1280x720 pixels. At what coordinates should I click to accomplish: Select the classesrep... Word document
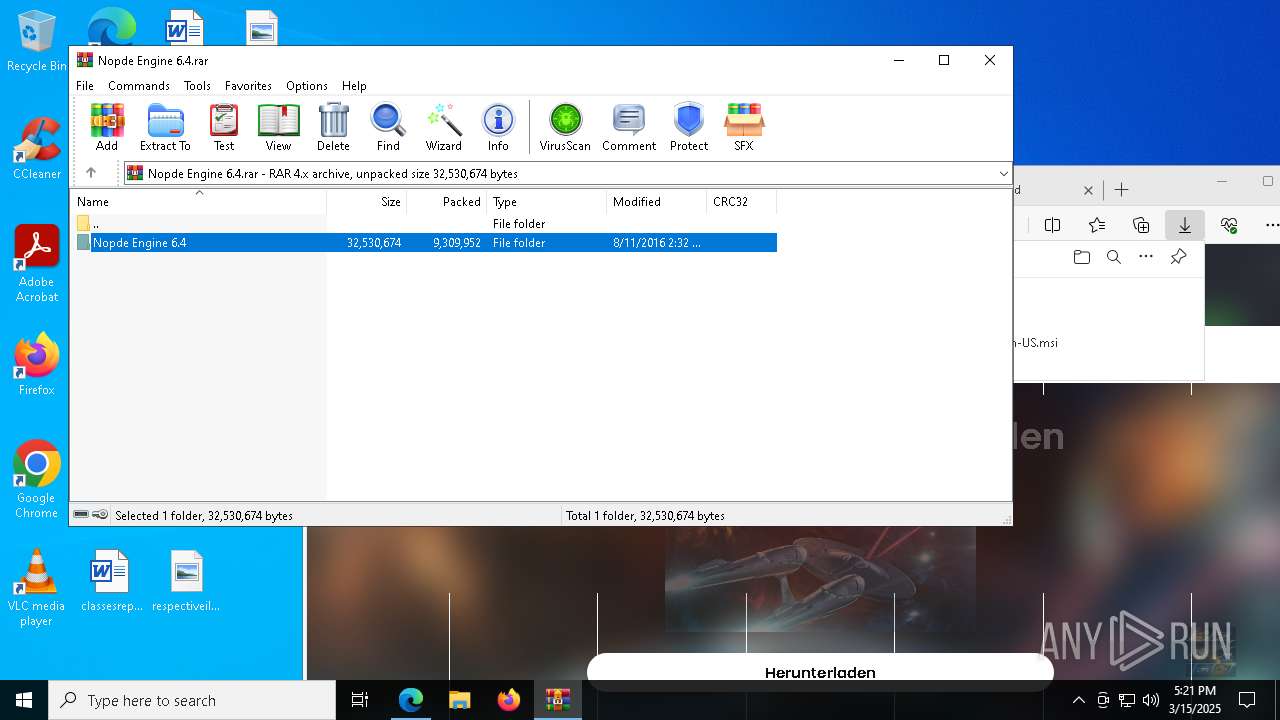click(x=111, y=580)
